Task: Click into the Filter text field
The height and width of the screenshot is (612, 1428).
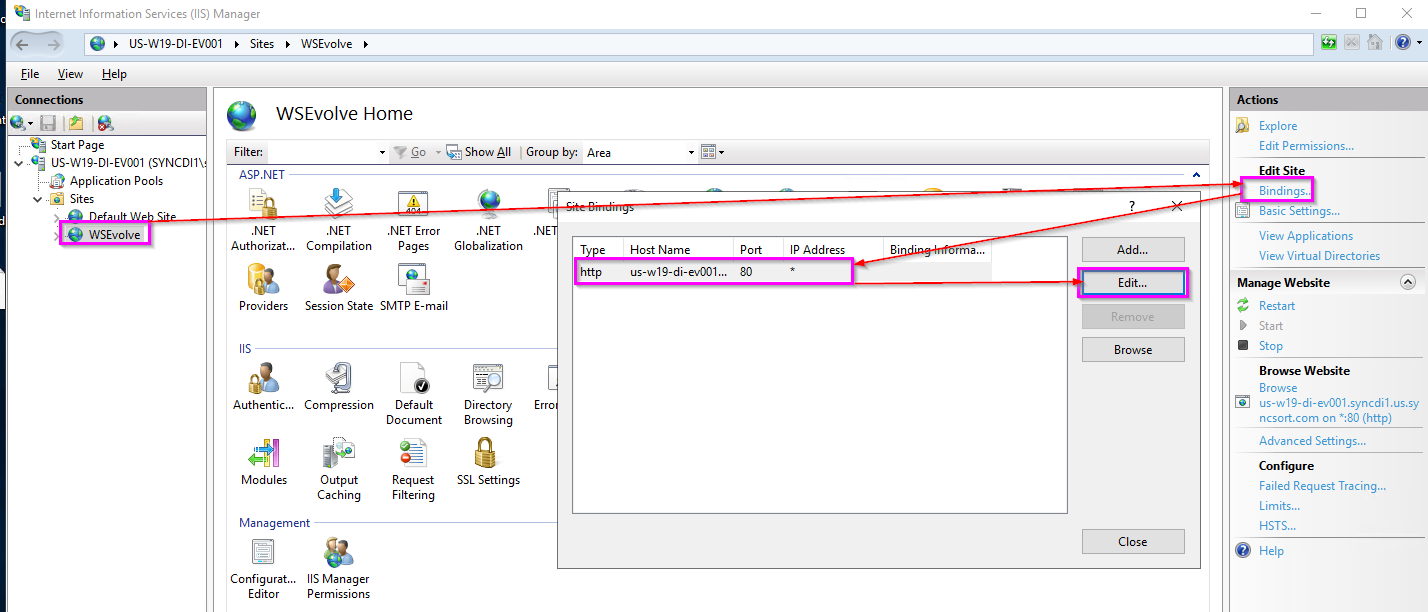Action: [322, 152]
